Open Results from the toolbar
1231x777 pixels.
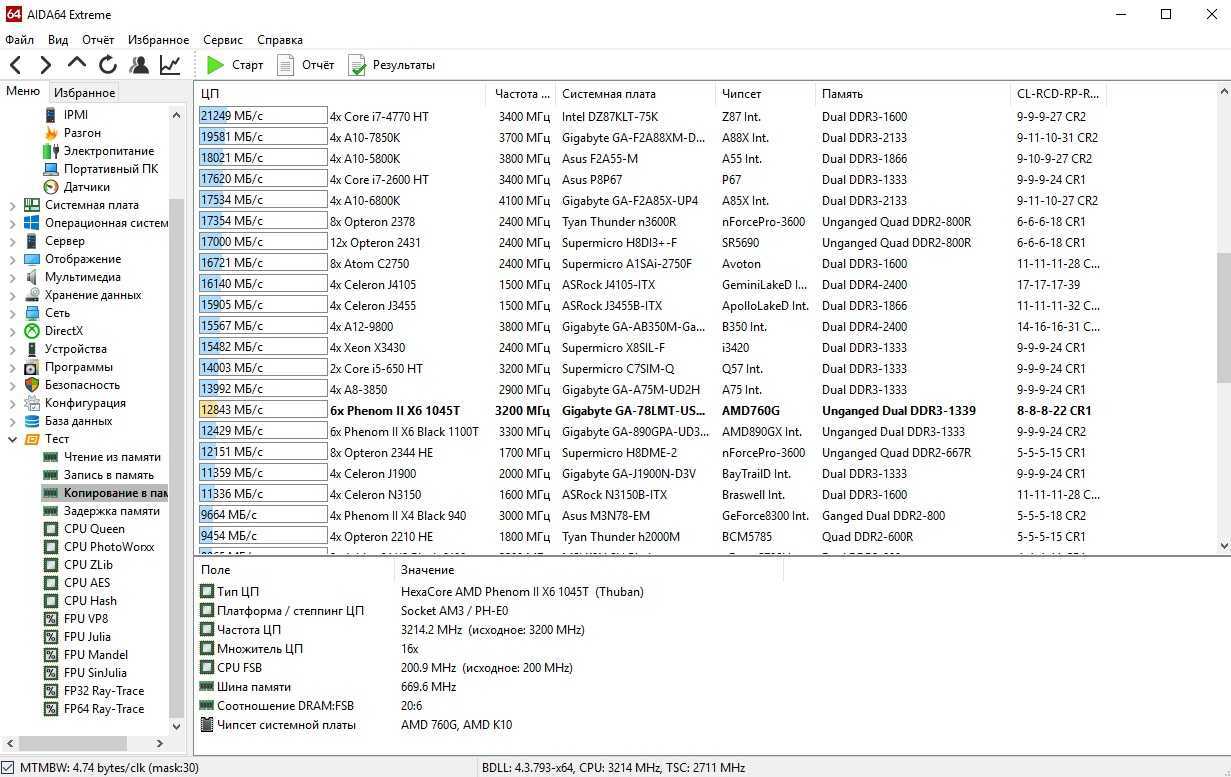click(391, 65)
